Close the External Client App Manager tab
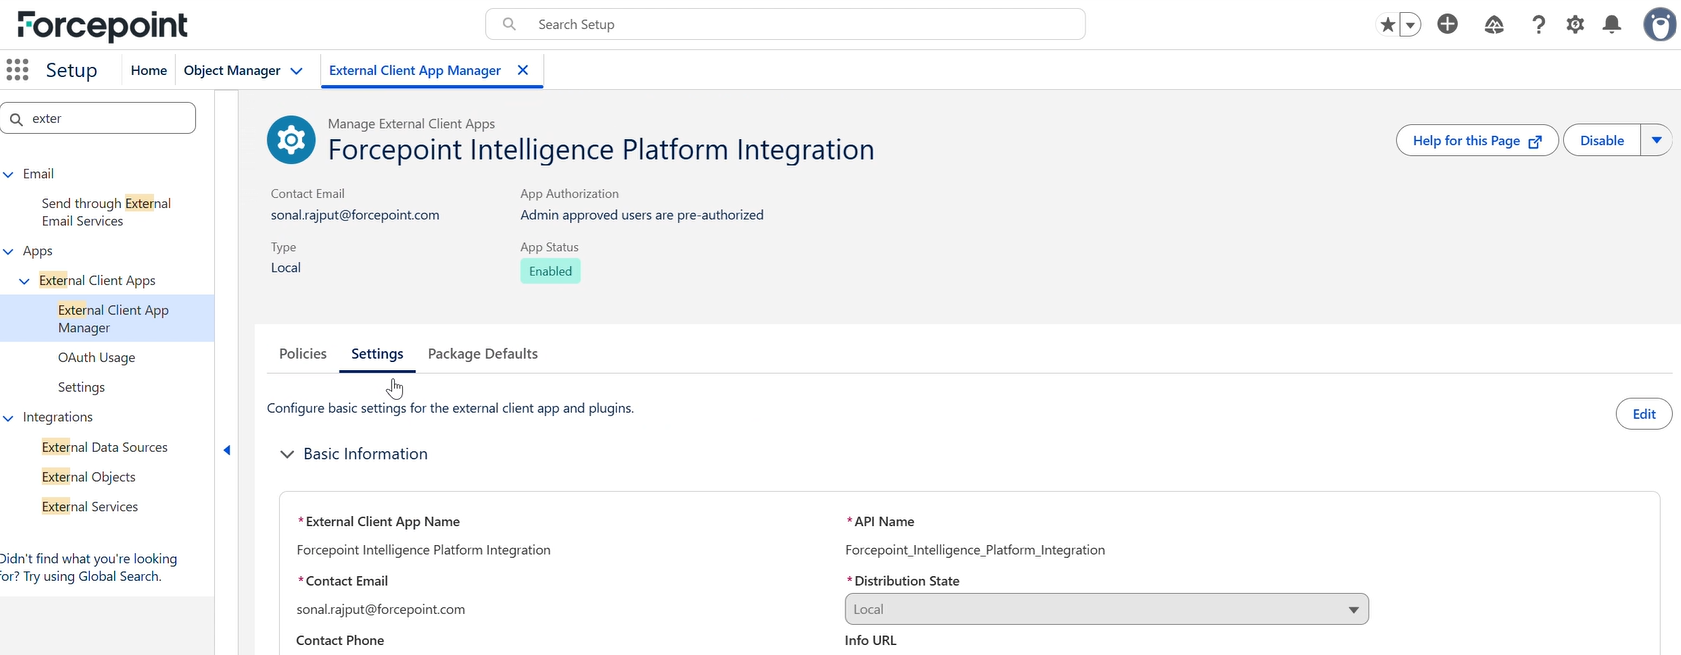Screen dimensions: 1681x655 pyautogui.click(x=523, y=70)
